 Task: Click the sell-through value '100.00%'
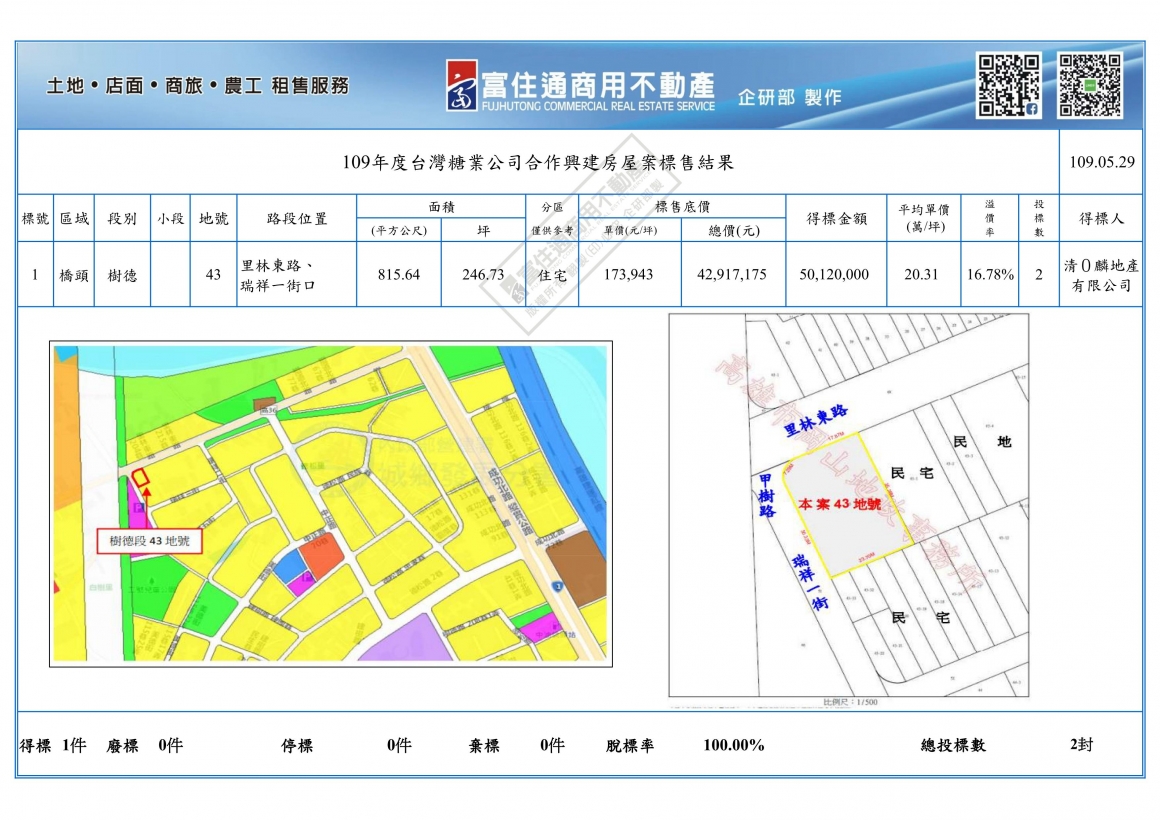(x=734, y=745)
